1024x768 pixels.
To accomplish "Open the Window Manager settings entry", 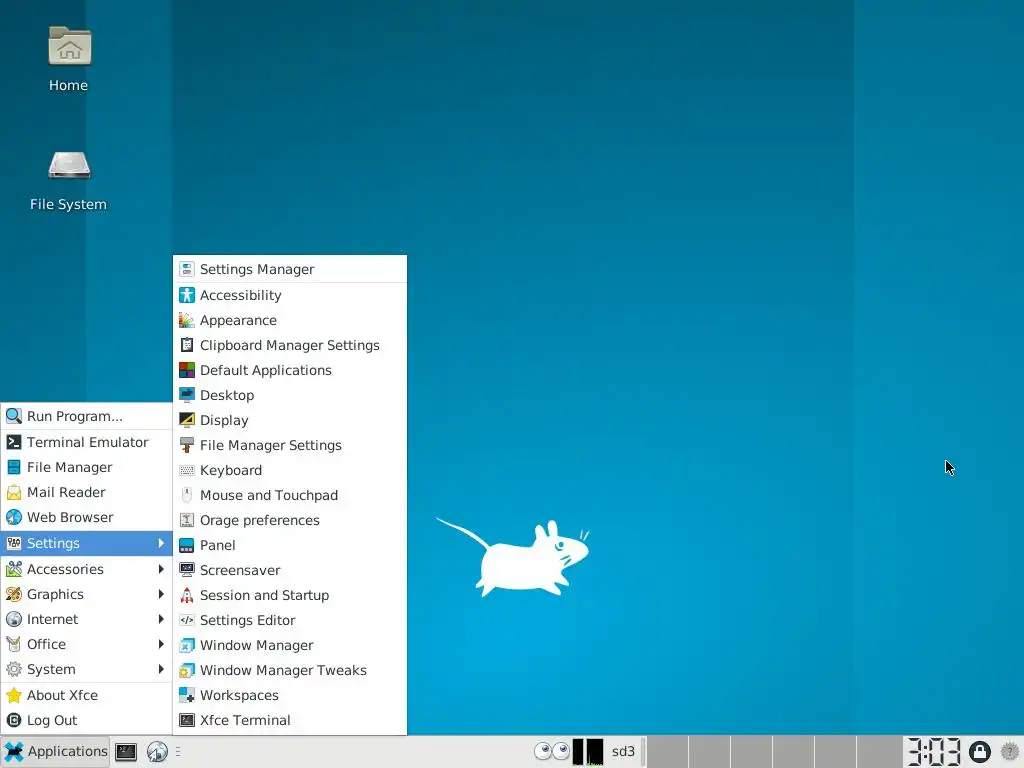I will click(x=290, y=645).
